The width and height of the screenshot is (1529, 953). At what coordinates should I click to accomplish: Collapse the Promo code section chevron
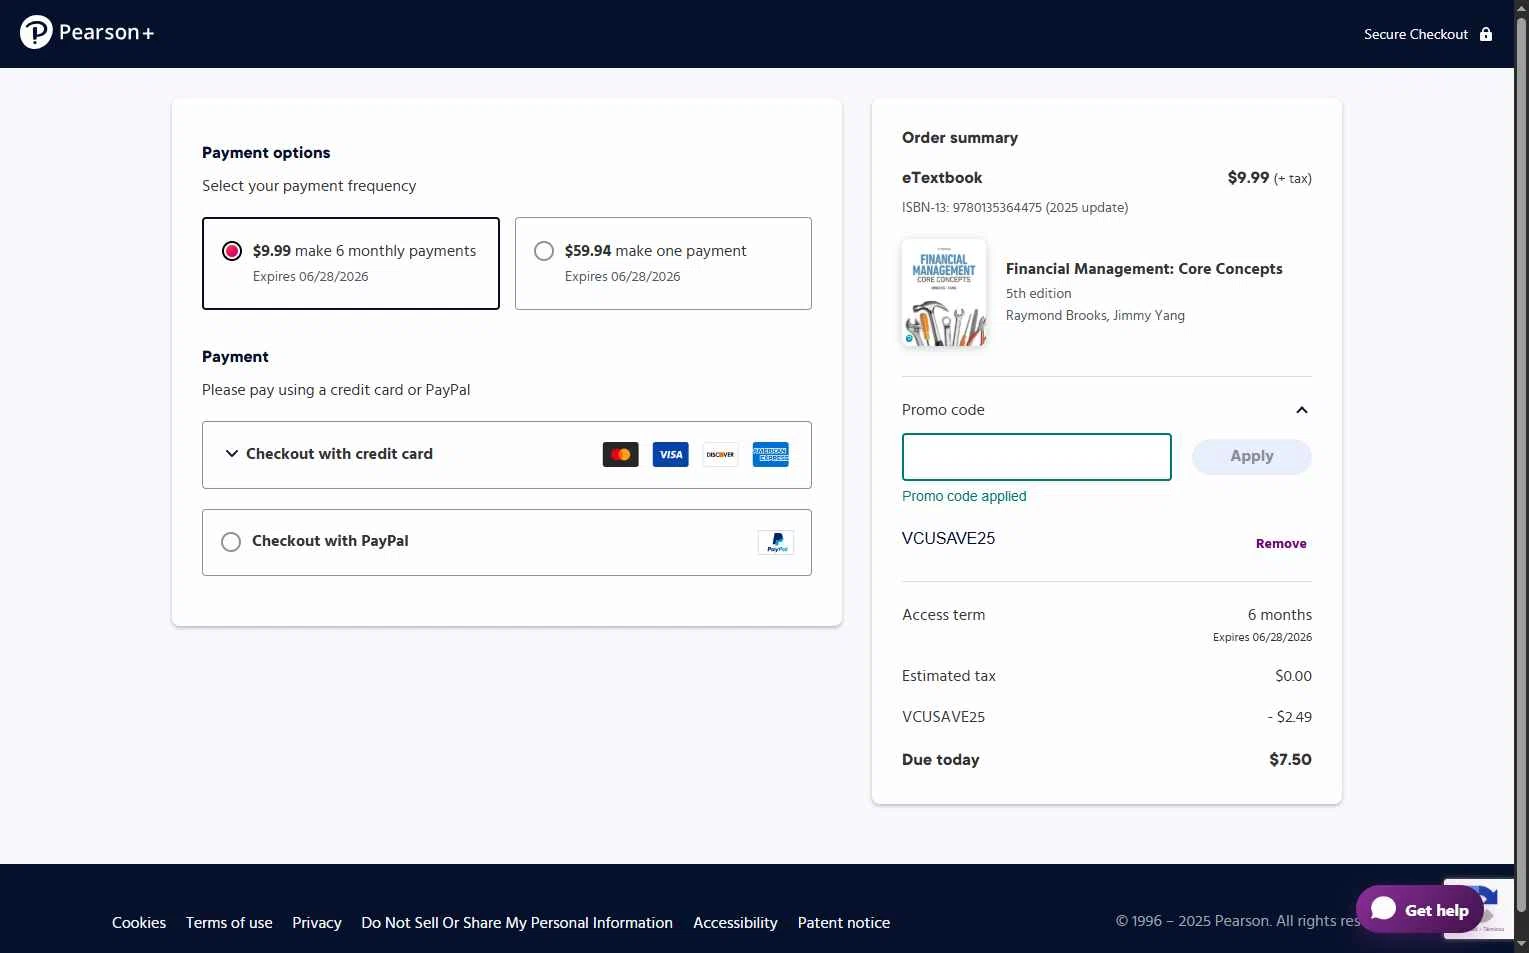[x=1302, y=410]
